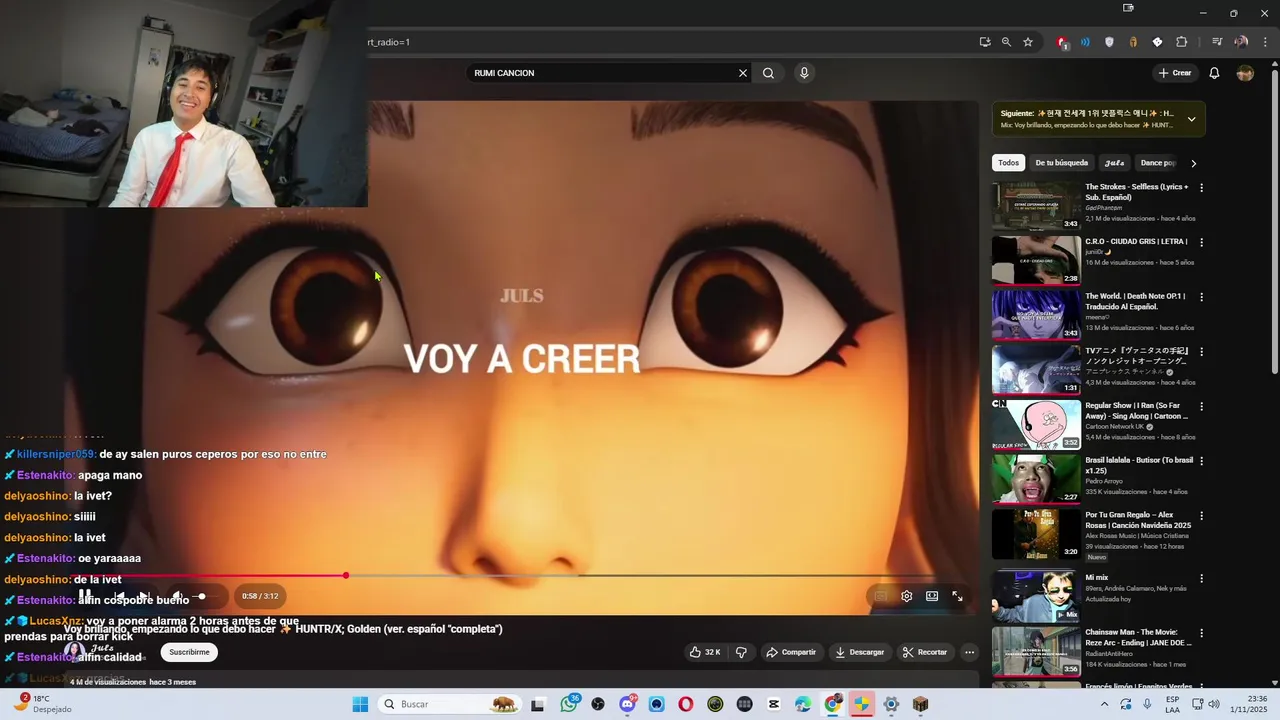Screen dimensions: 1280x720
Task: Pause the video with the pause button
Action: tap(86, 596)
